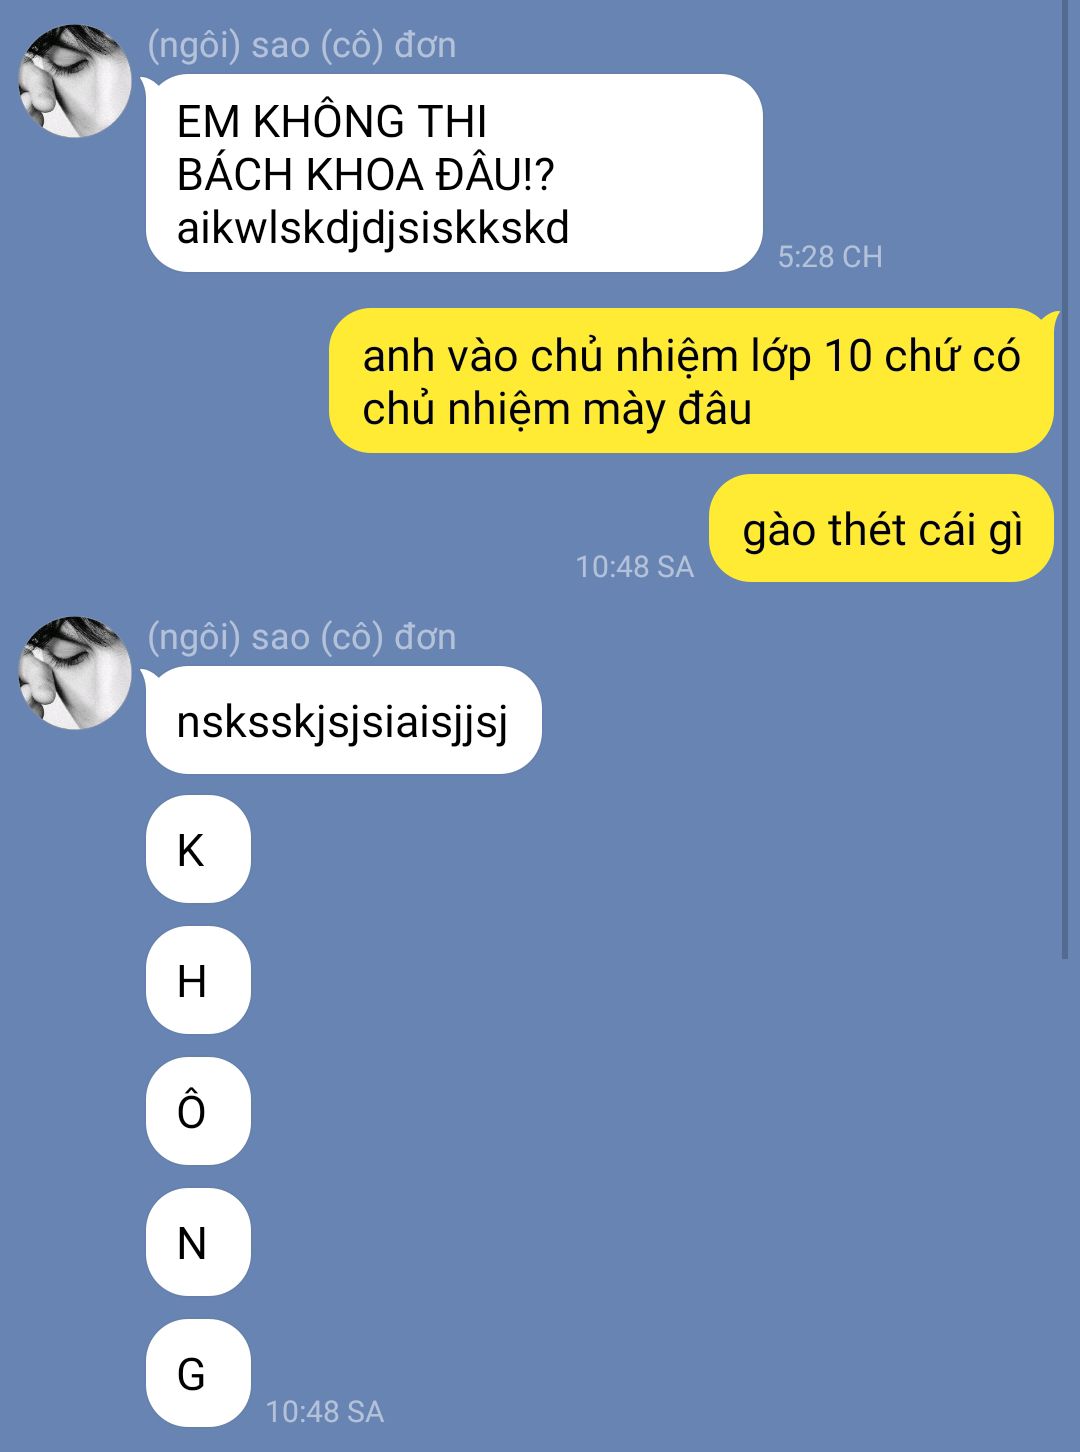Screen dimensions: 1080x1452
Task: Tap the 'gào thét cái gì' bubble
Action: [881, 528]
